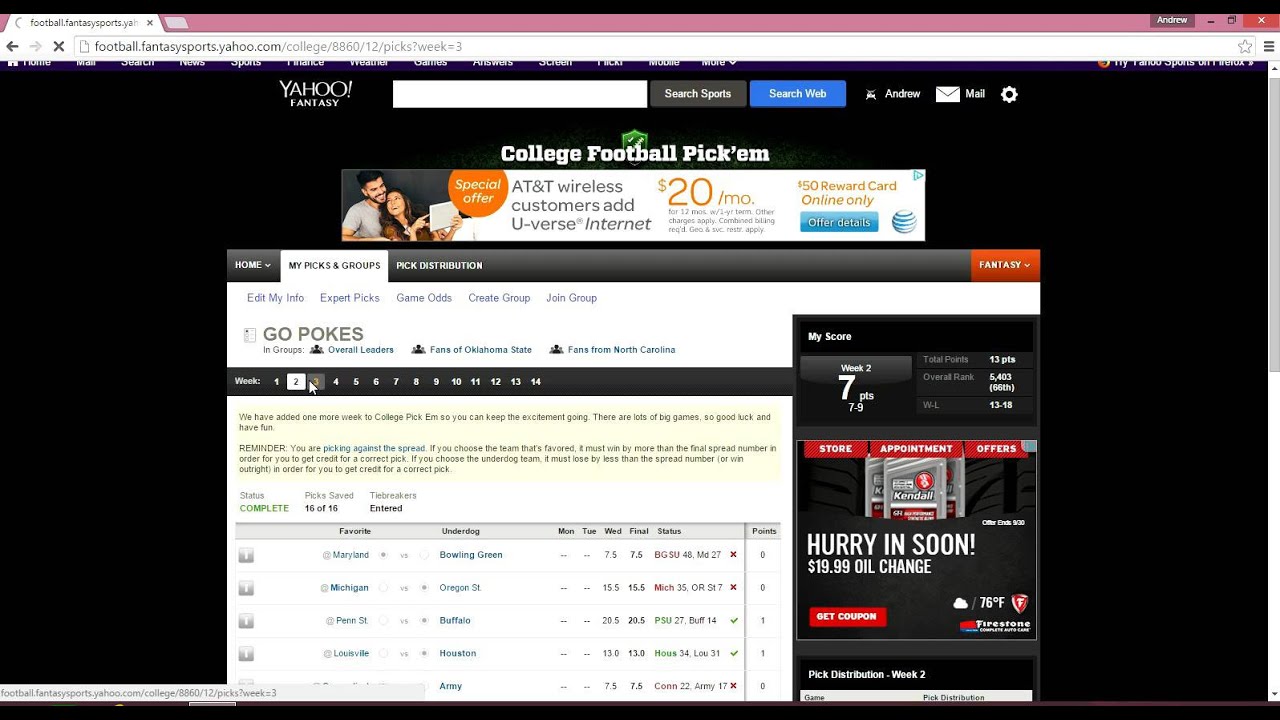Click the Firestone weather cloud icon
The height and width of the screenshot is (720, 1280).
pos(960,603)
